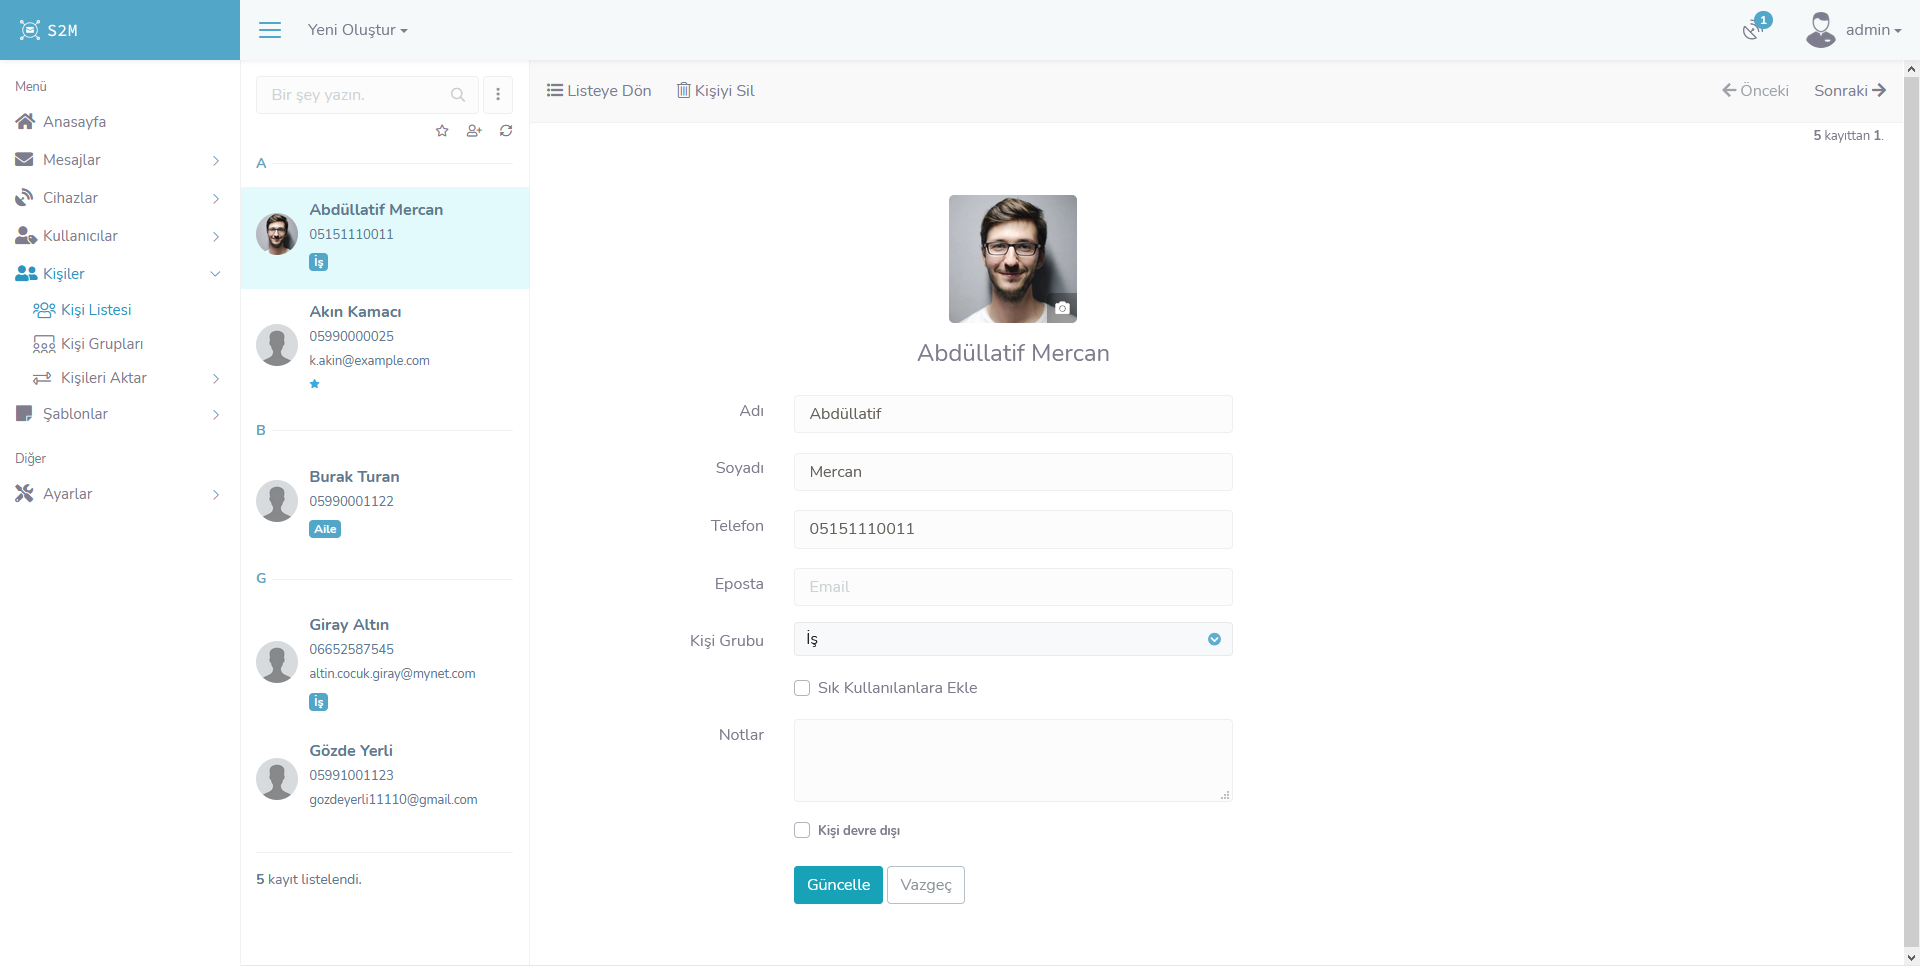This screenshot has width=1920, height=966.
Task: Refresh the contact list
Action: [506, 131]
